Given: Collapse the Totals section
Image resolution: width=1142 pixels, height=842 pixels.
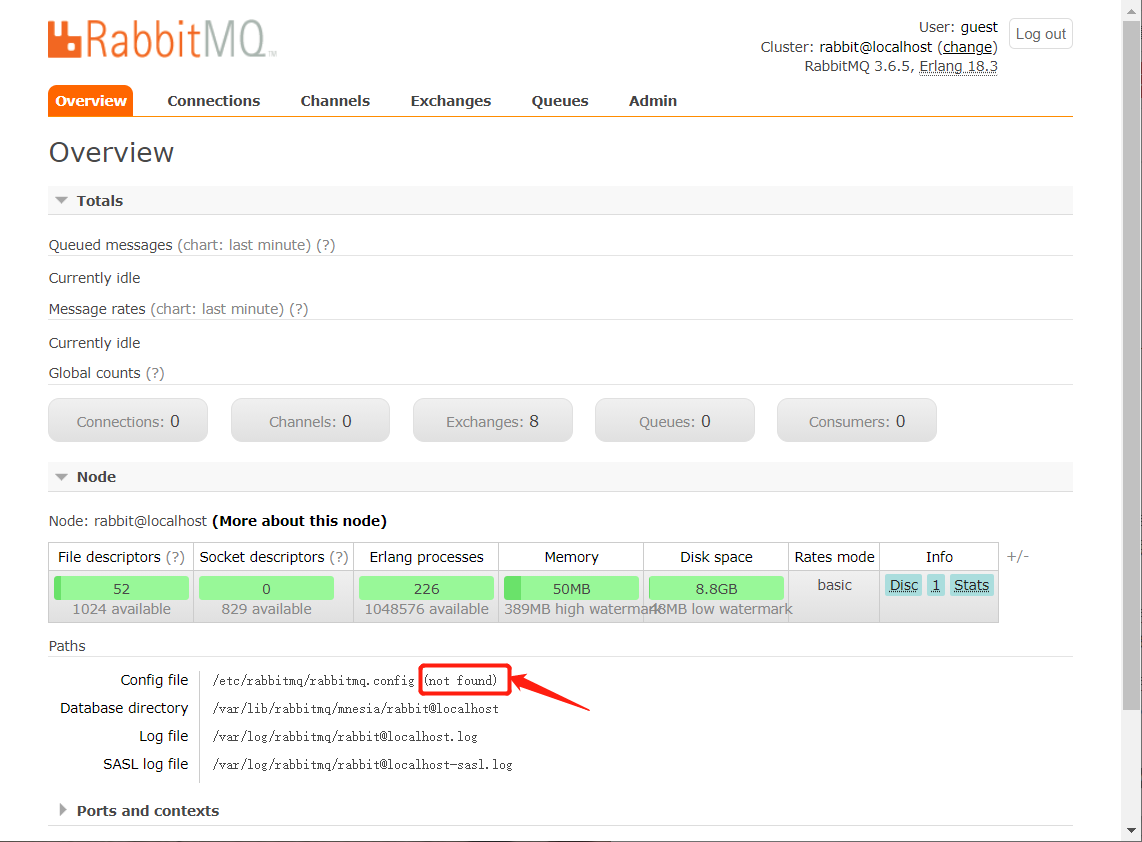Looking at the screenshot, I should [x=62, y=200].
